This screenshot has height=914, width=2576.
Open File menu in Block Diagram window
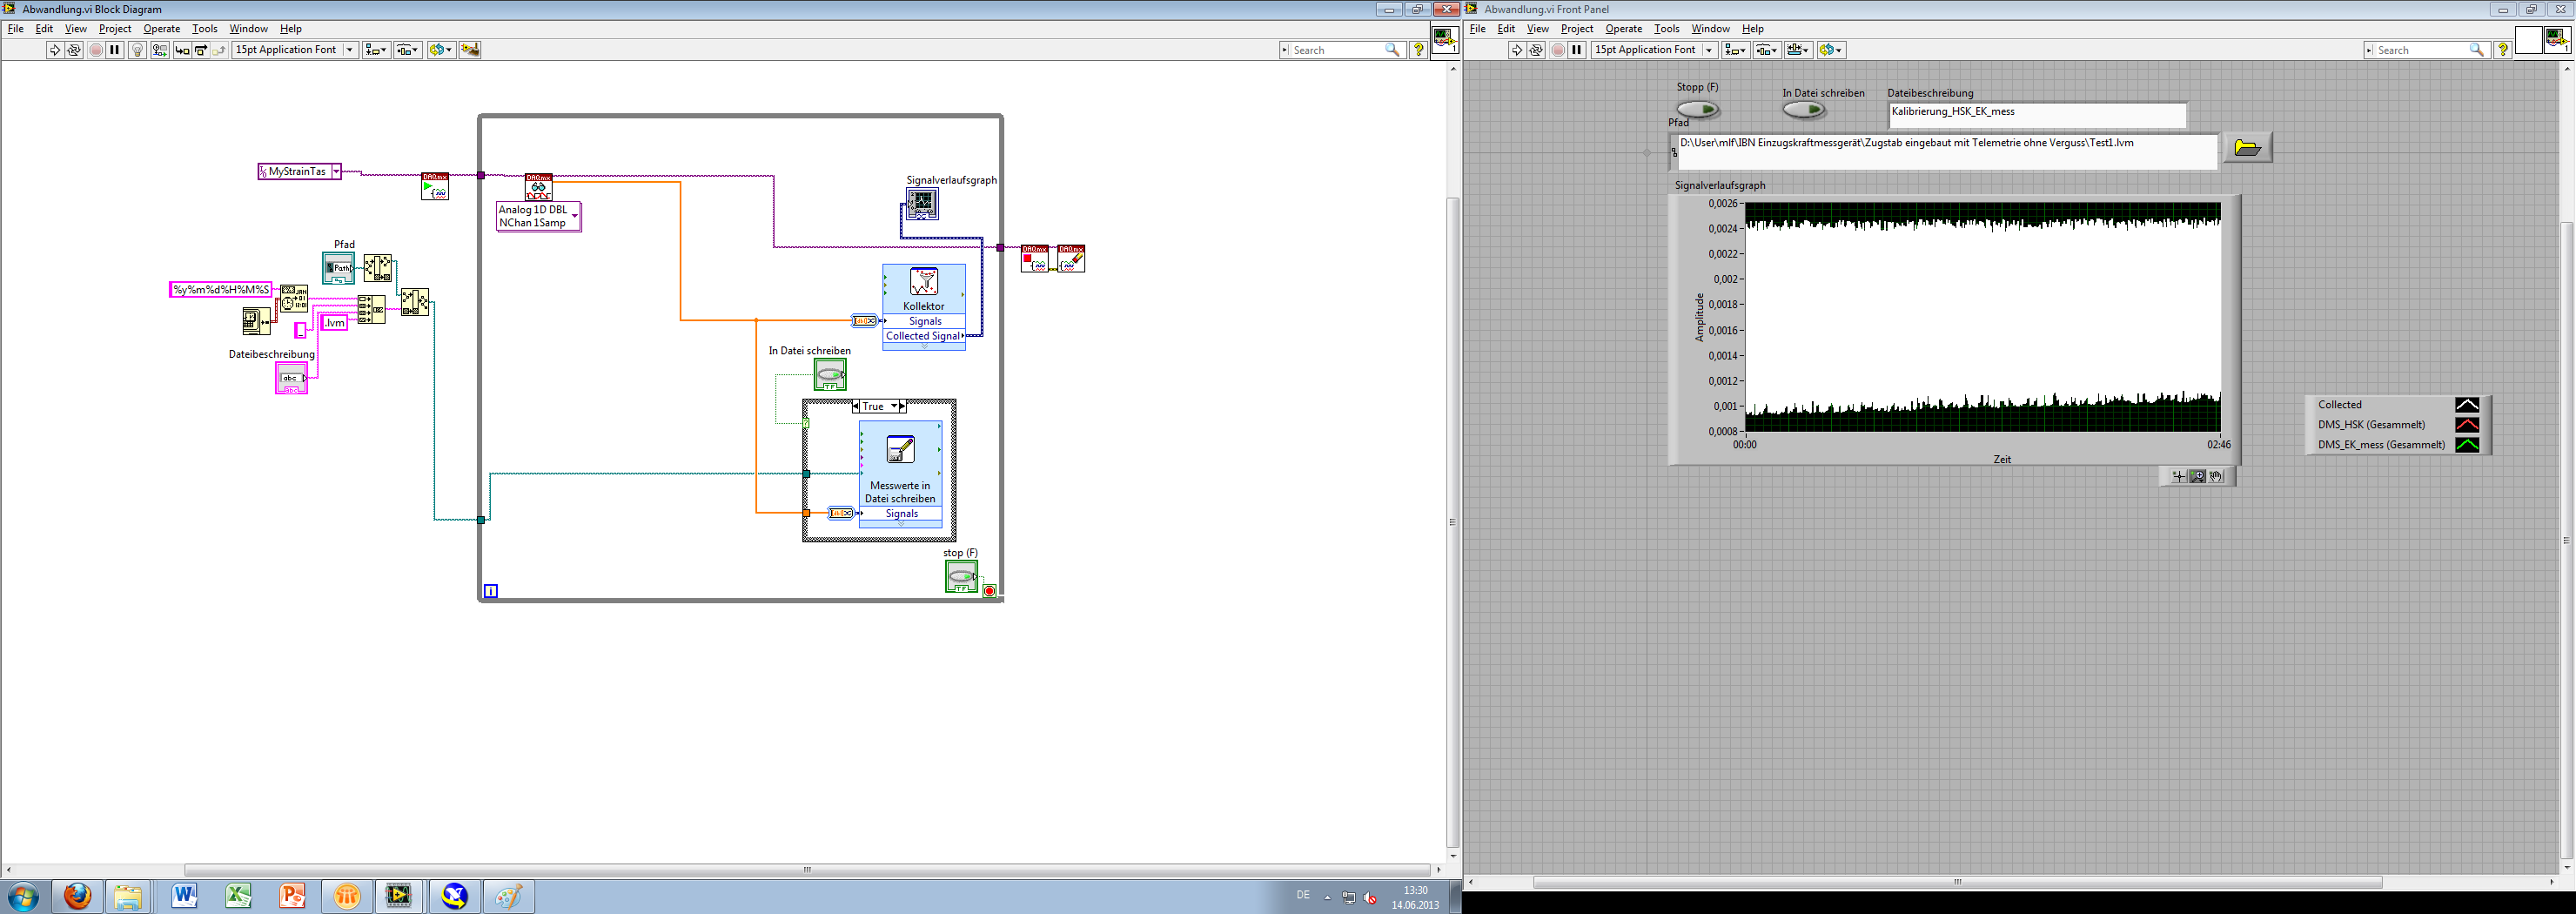click(x=16, y=29)
